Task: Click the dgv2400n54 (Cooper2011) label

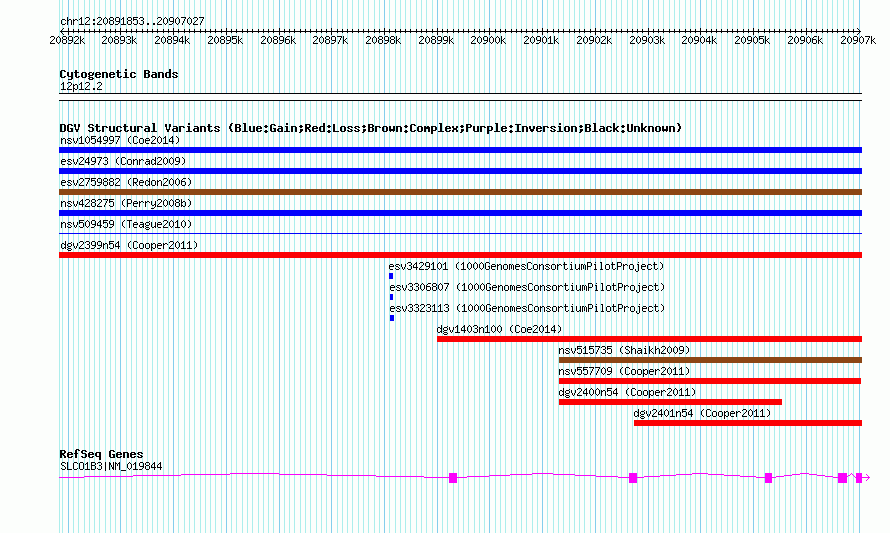Action: point(627,392)
